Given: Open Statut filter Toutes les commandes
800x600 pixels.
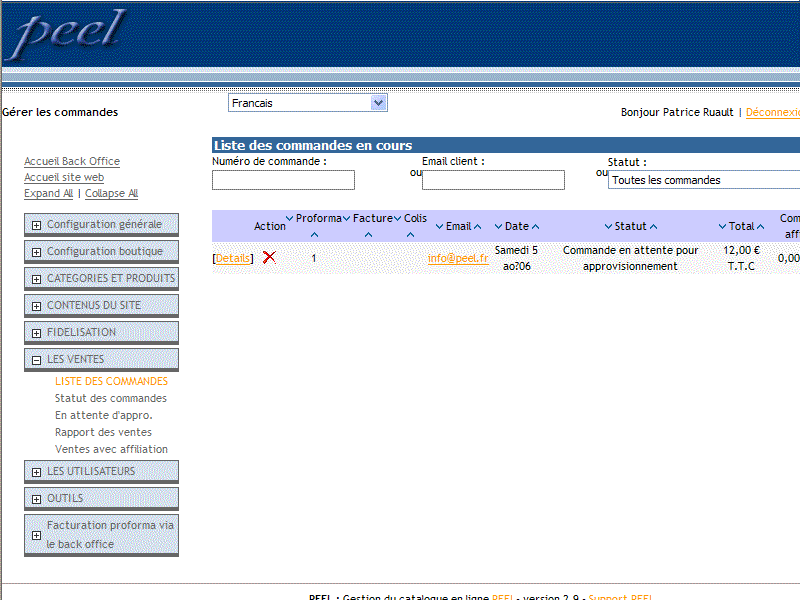Looking at the screenshot, I should point(704,180).
